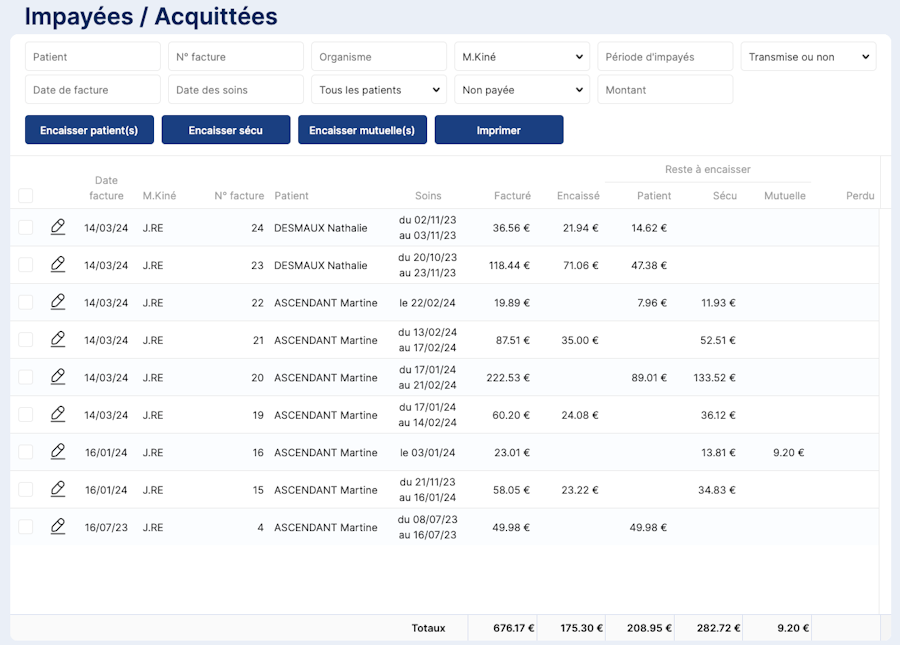Click the Patient search field
The width and height of the screenshot is (900, 645).
click(93, 57)
